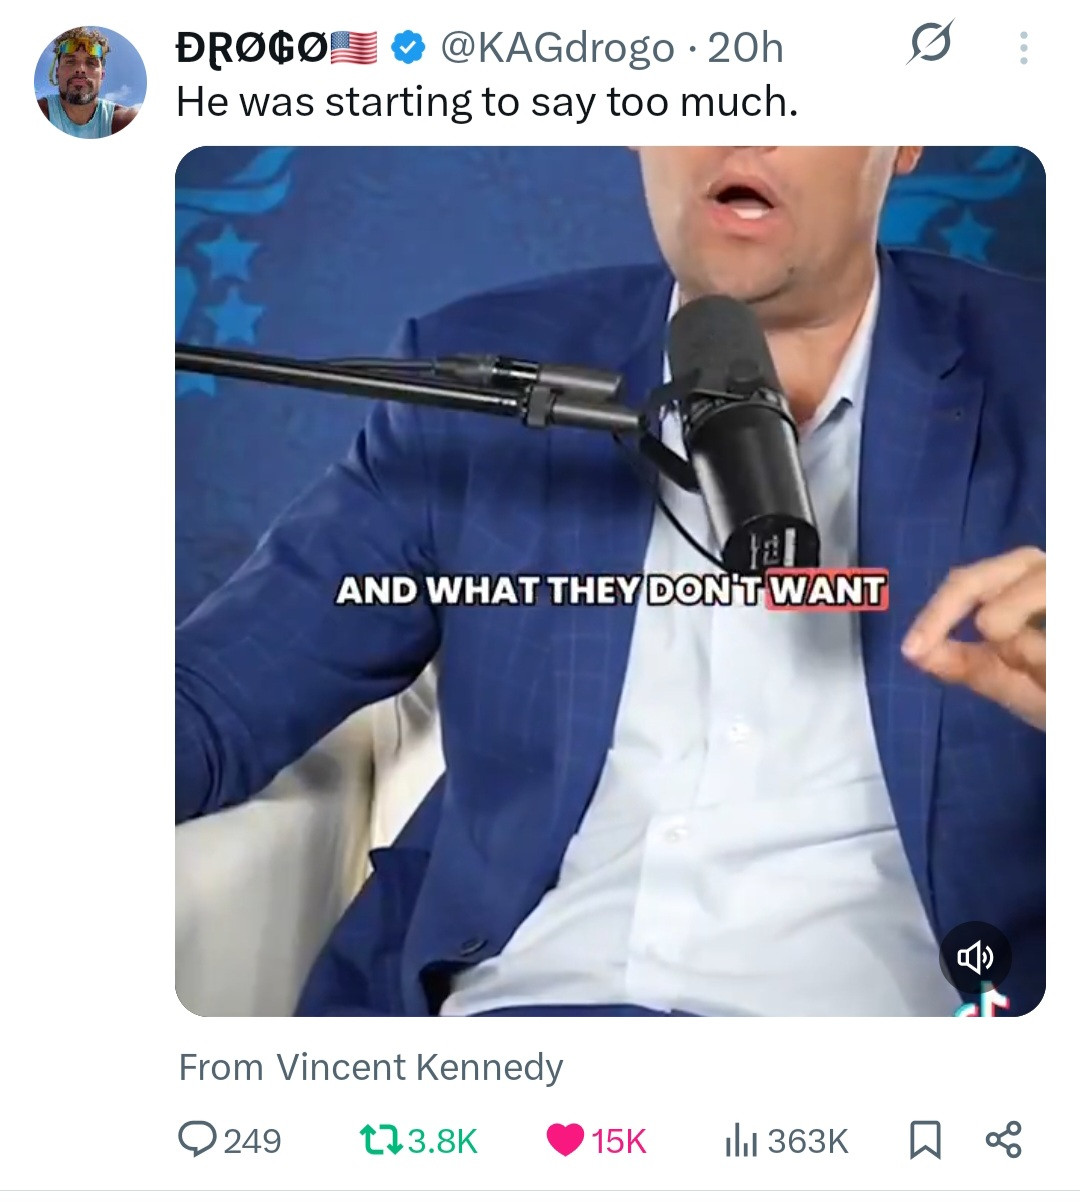Toggle bookmark for this post
Viewport: 1080px width, 1202px height.
point(925,1139)
